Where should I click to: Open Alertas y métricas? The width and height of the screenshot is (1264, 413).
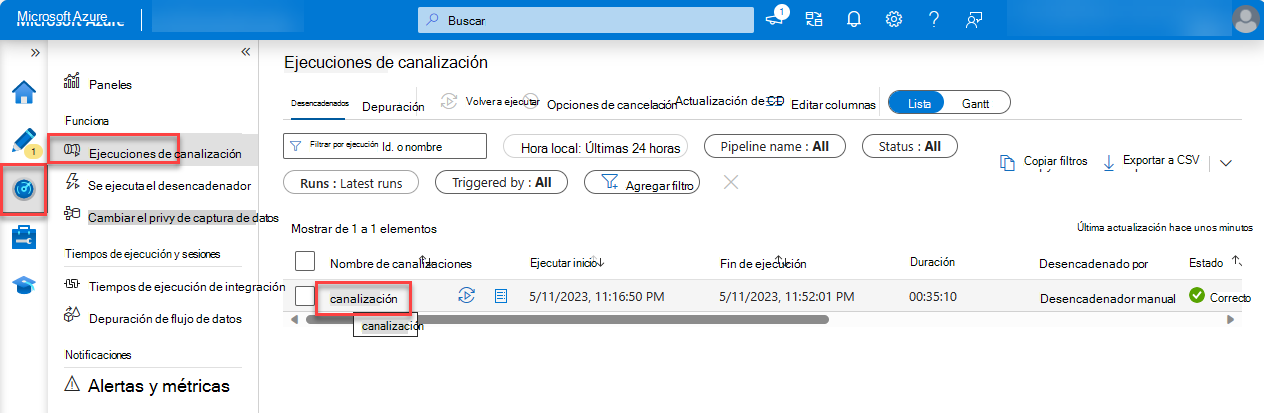pos(146,385)
